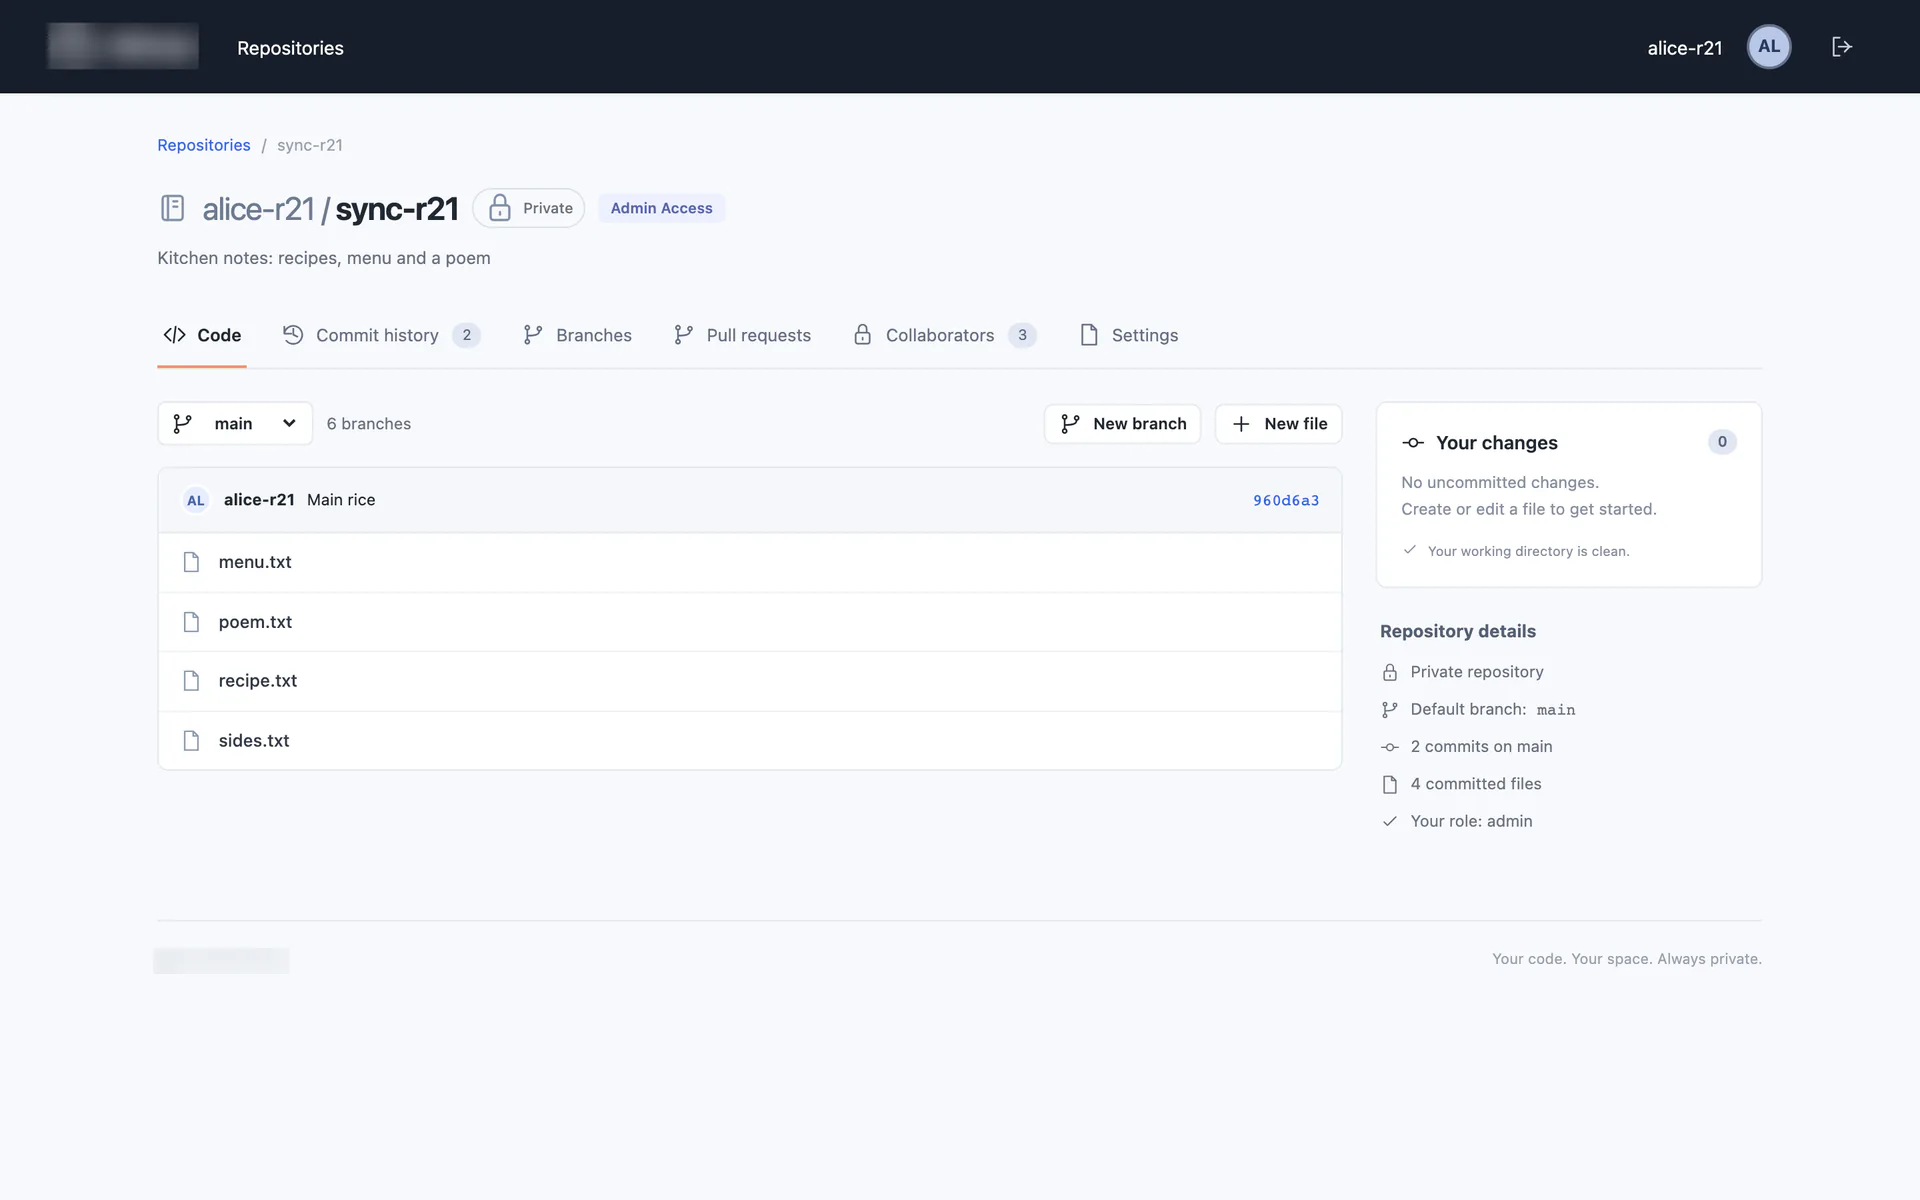This screenshot has height=1200, width=1920.
Task: Click the Repositories breadcrumb link
Action: point(204,145)
